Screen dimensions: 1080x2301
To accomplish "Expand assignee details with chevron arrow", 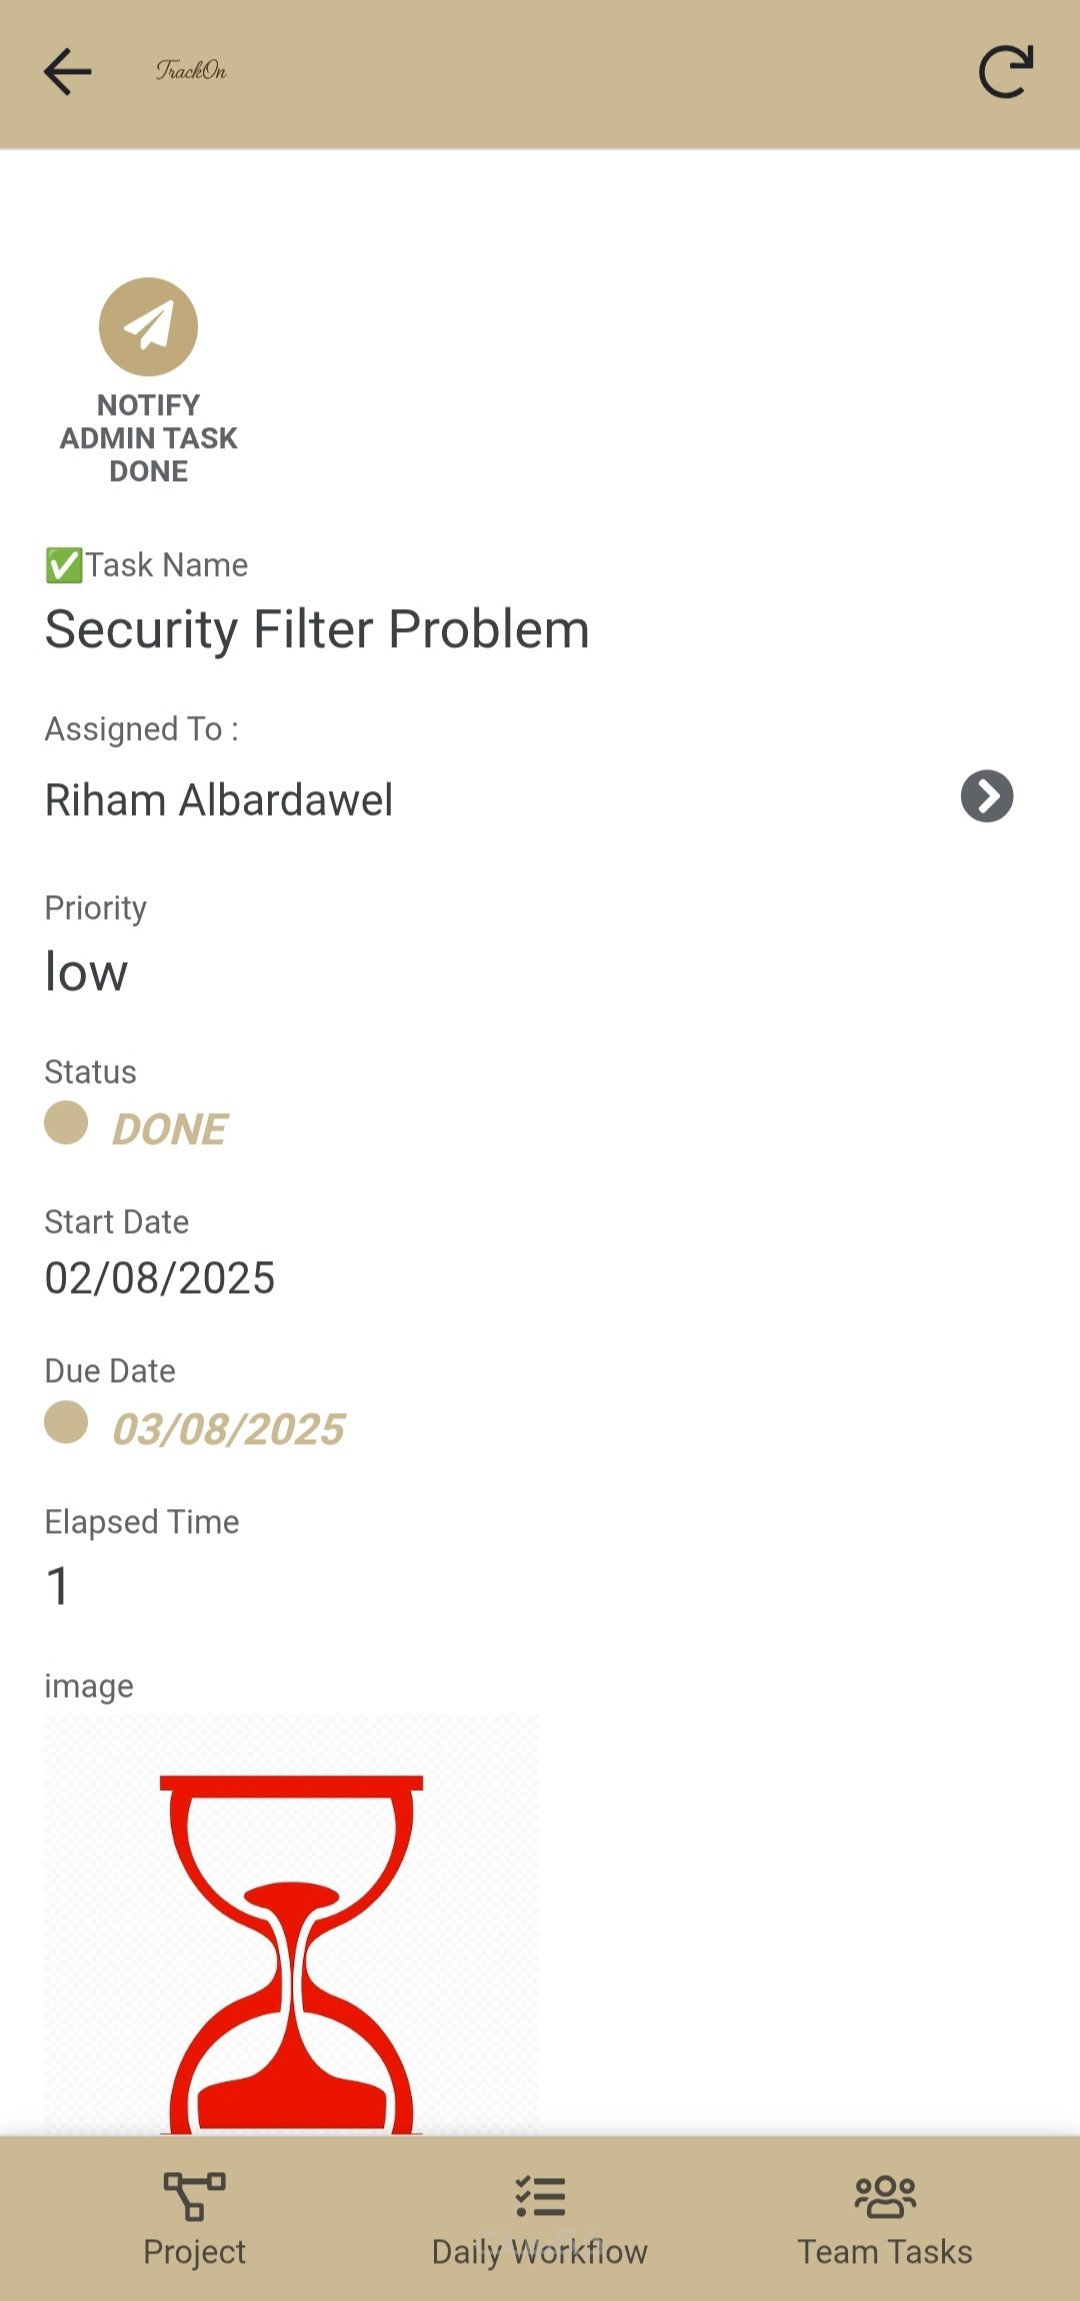I will coord(987,796).
